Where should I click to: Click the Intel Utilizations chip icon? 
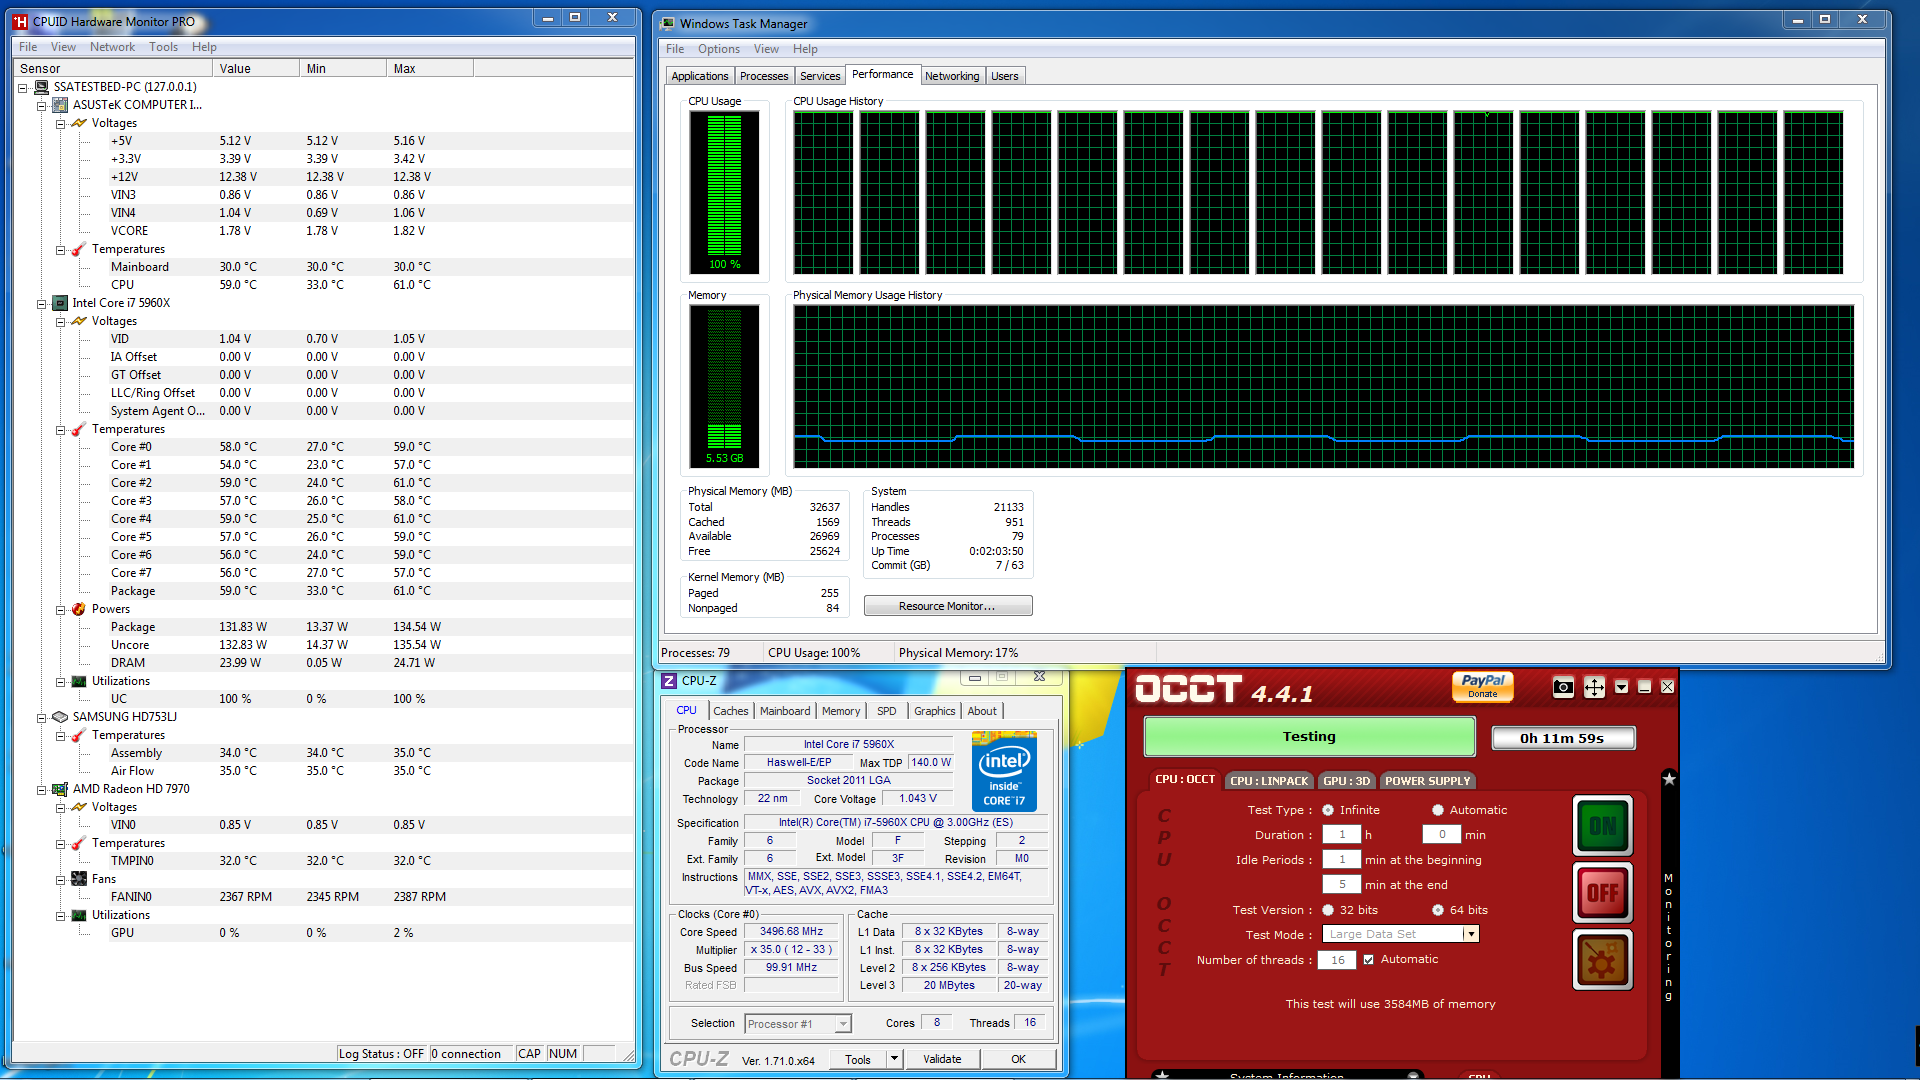[x=79, y=681]
